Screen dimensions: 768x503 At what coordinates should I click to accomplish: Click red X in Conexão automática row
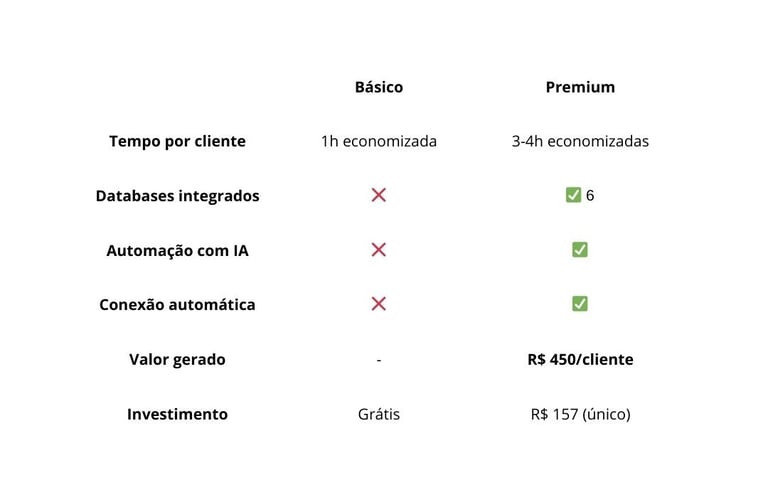(x=378, y=304)
